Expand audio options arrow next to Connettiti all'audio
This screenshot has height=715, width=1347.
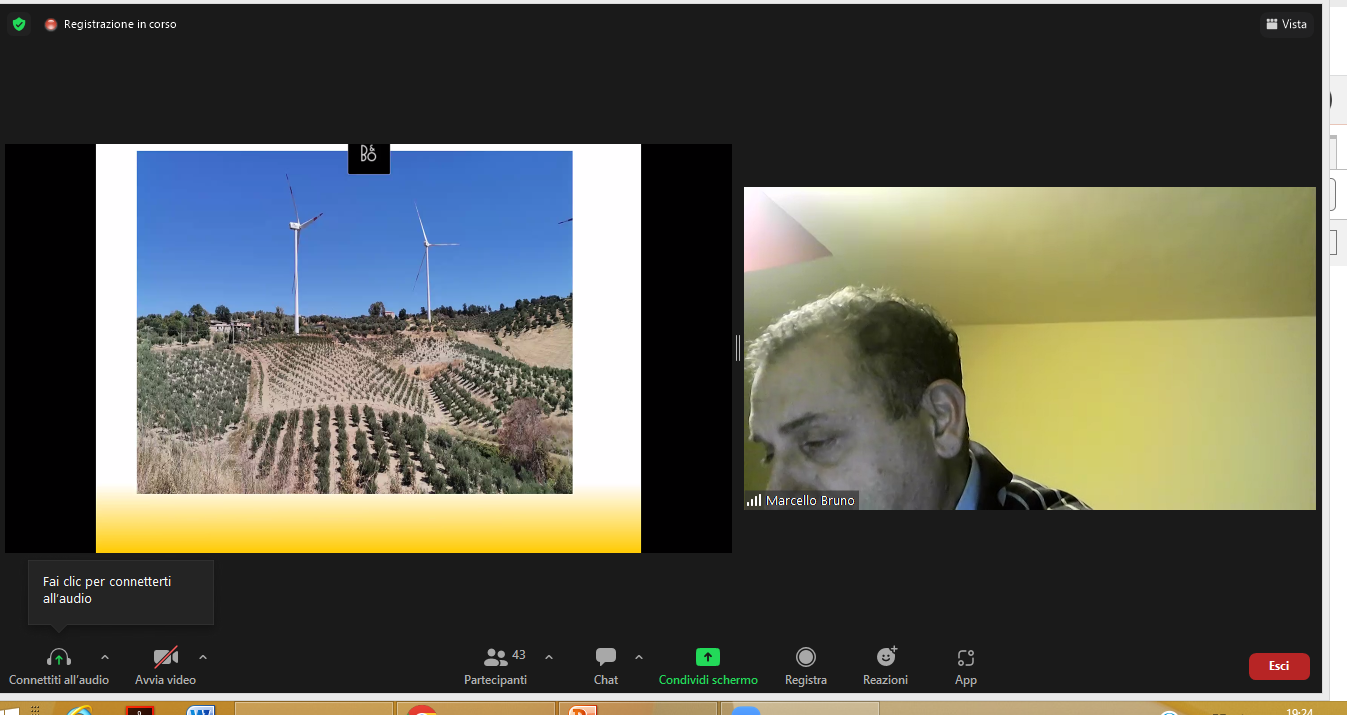coord(105,657)
